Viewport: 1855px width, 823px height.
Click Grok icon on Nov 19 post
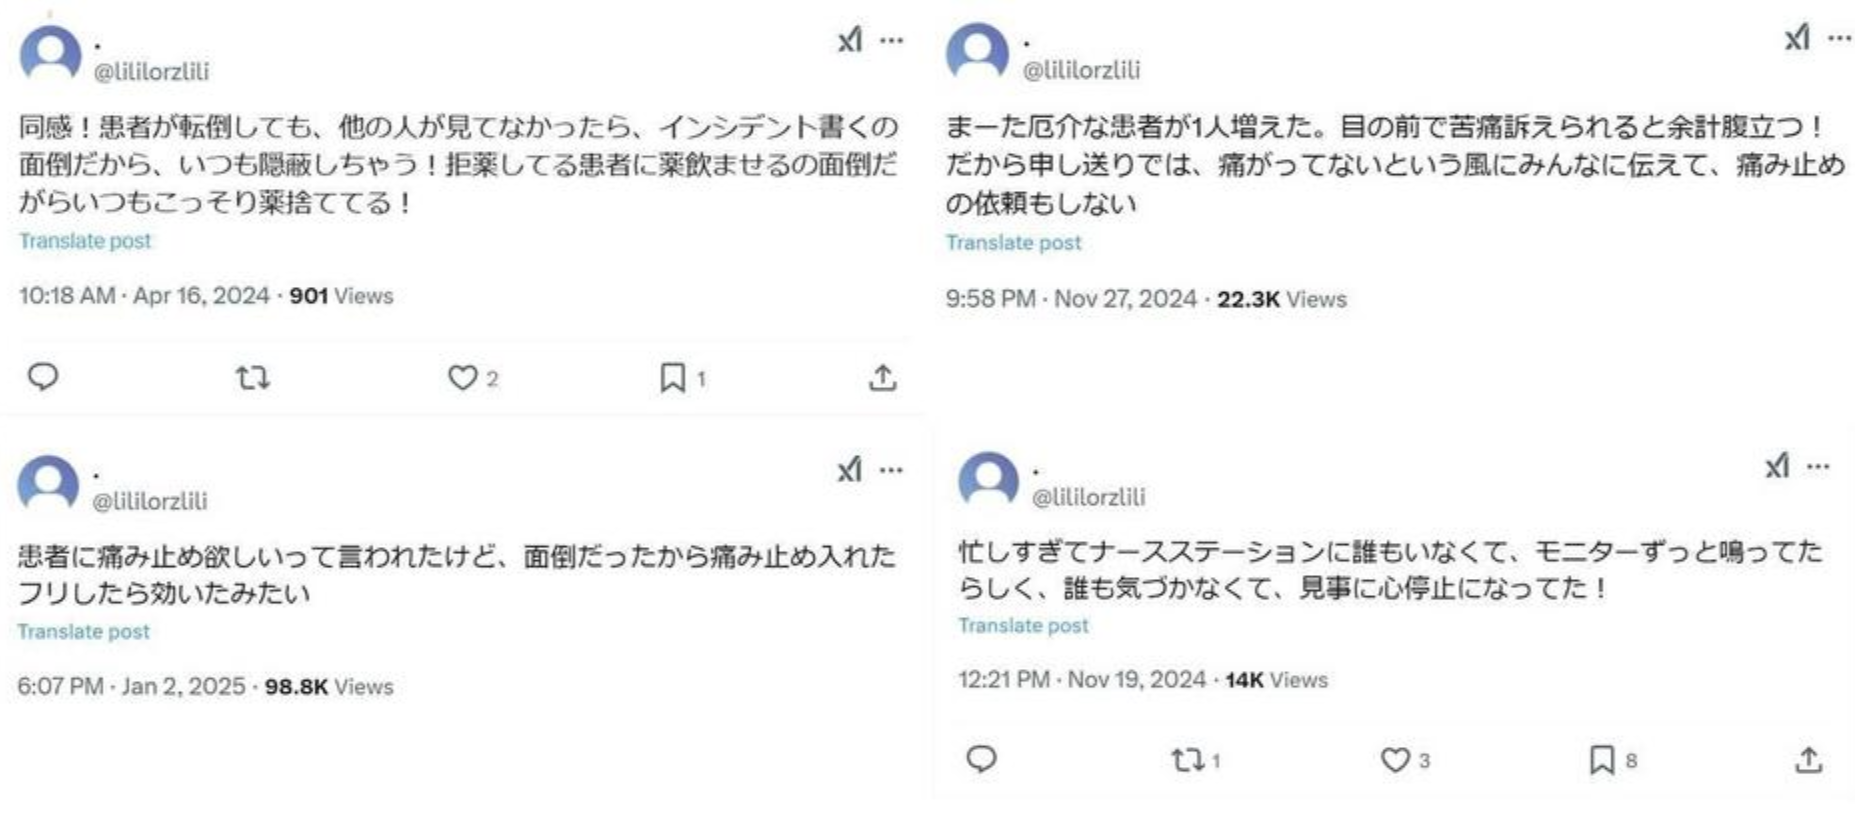pyautogui.click(x=1777, y=466)
